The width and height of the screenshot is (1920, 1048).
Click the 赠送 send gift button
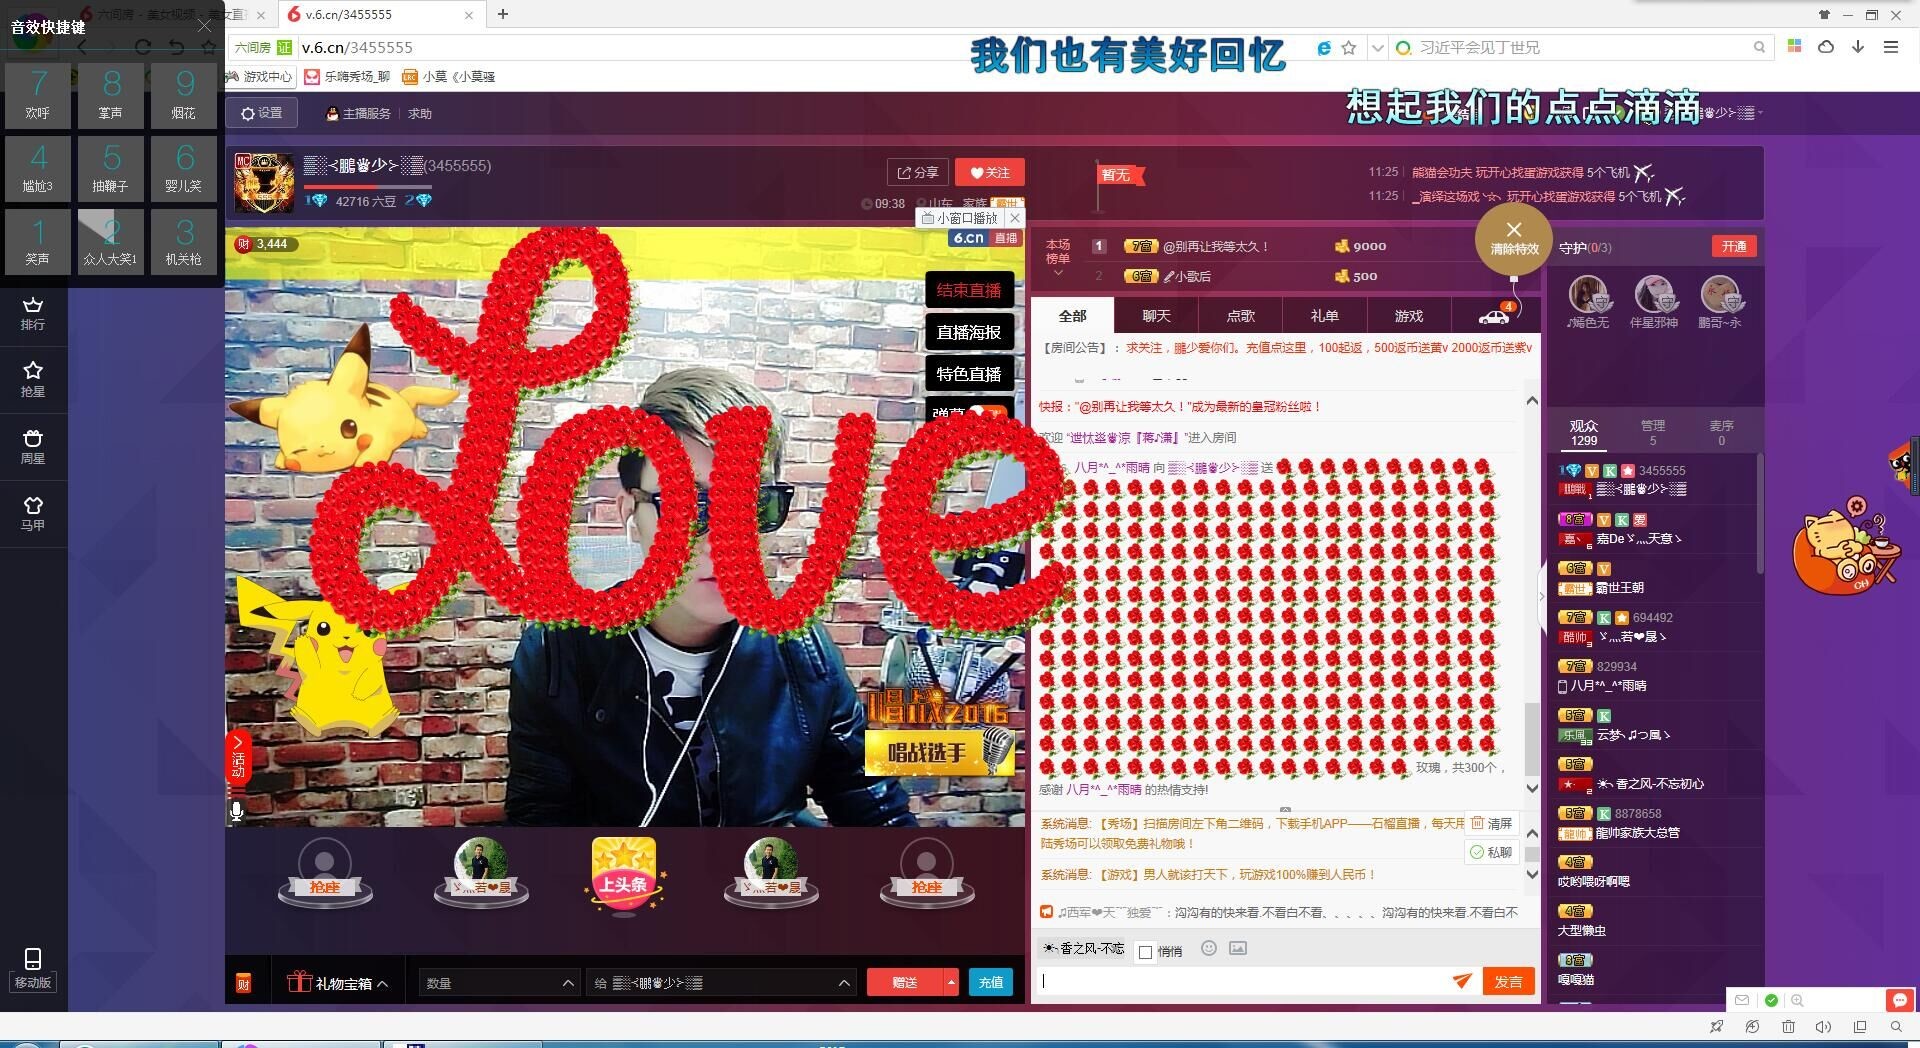tap(905, 982)
